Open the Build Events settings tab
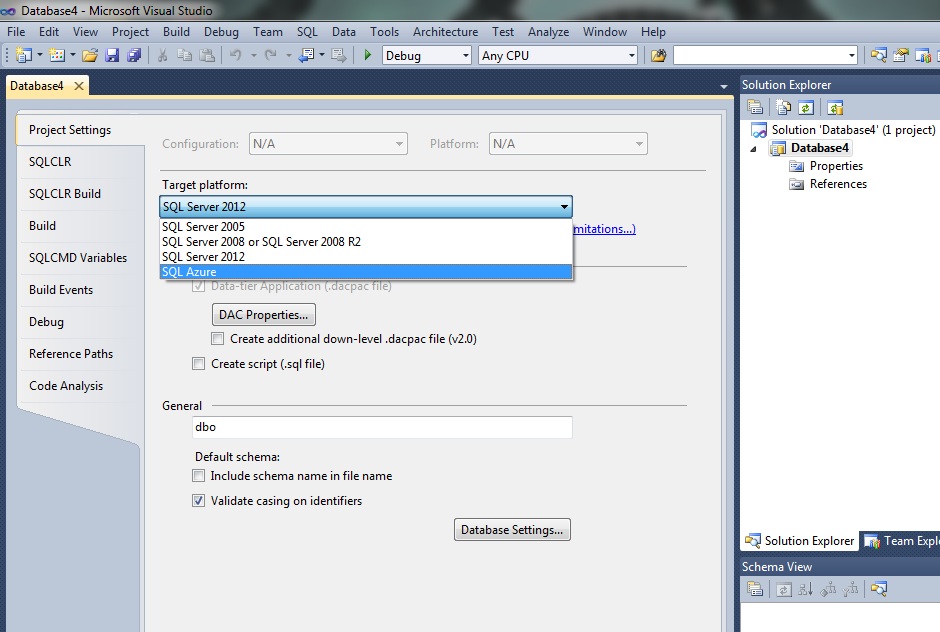940x632 pixels. pos(61,290)
